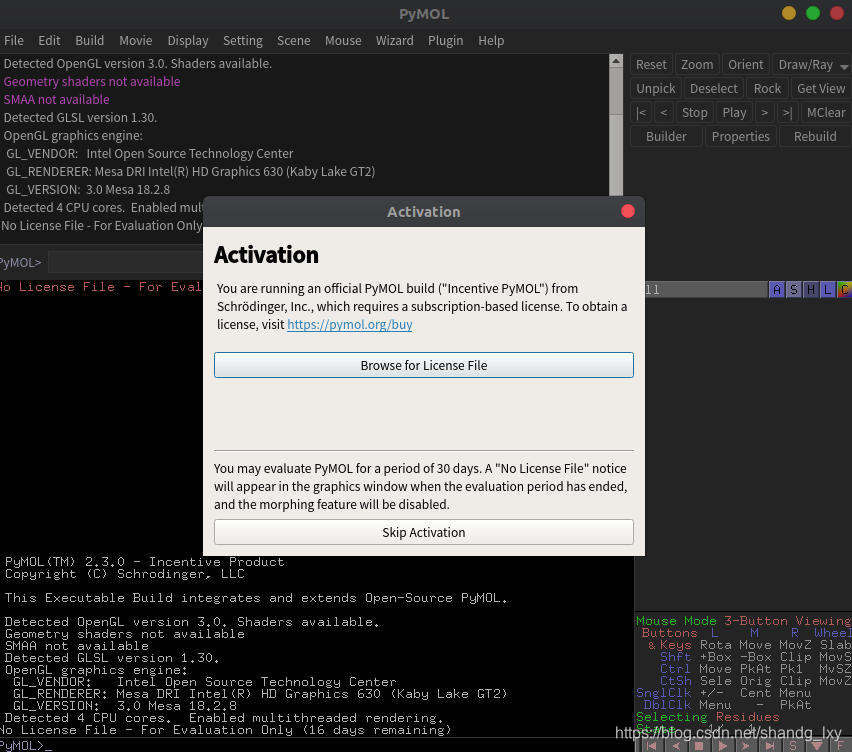Viewport: 852px width, 752px height.
Task: Click the S show button for 'all'
Action: [x=794, y=290]
